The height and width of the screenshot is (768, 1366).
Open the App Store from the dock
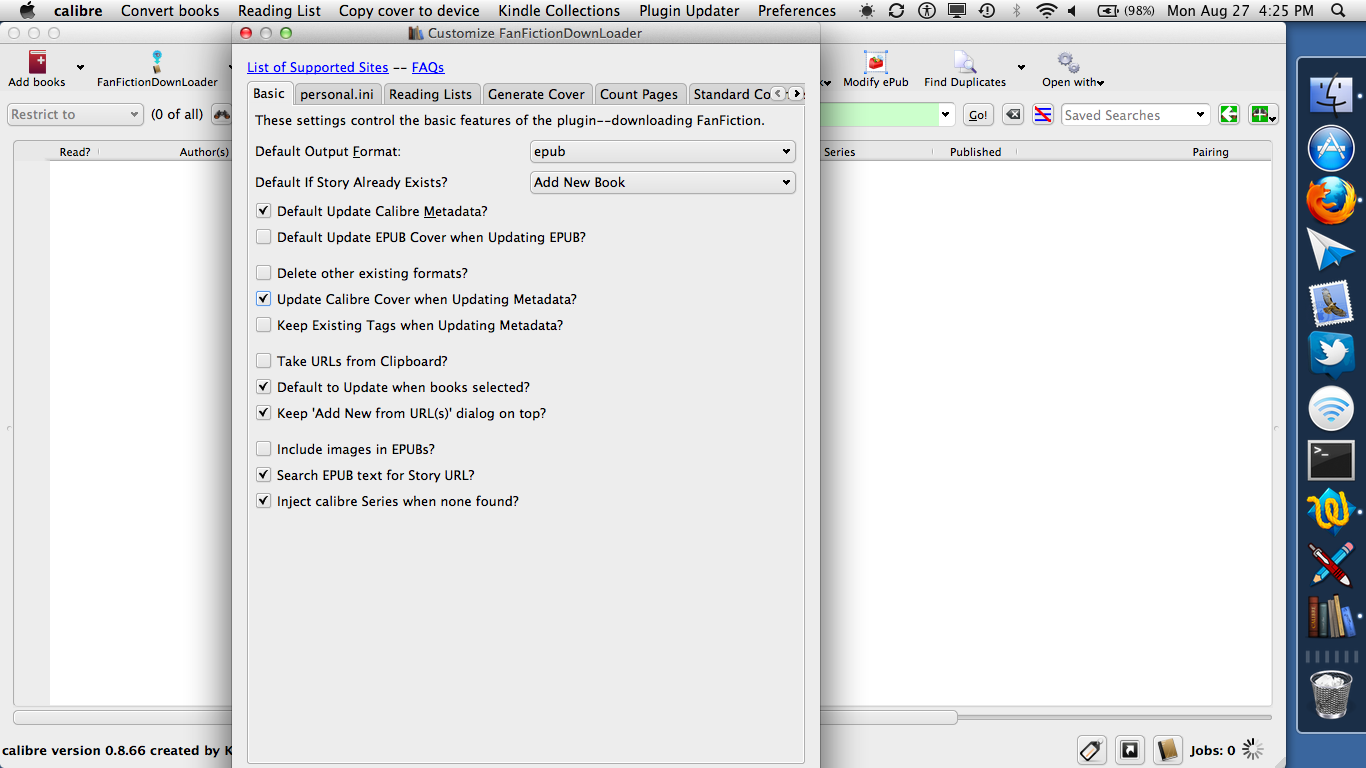tap(1331, 148)
